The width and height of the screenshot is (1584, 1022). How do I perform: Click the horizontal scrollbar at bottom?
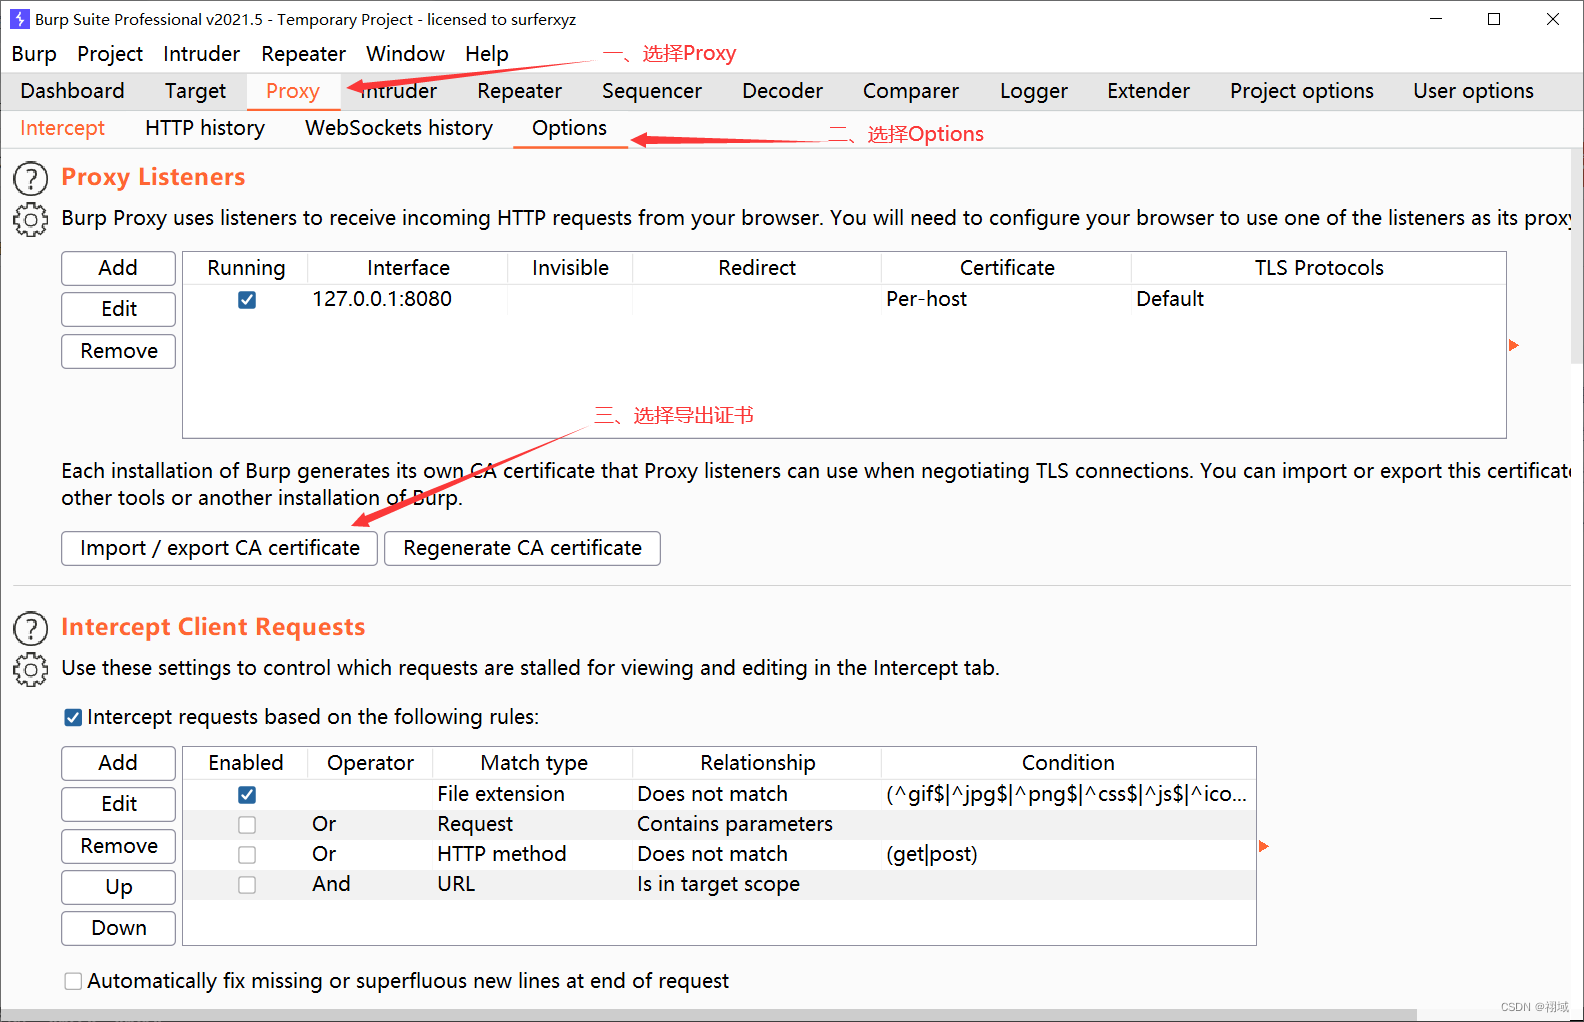point(709,1015)
